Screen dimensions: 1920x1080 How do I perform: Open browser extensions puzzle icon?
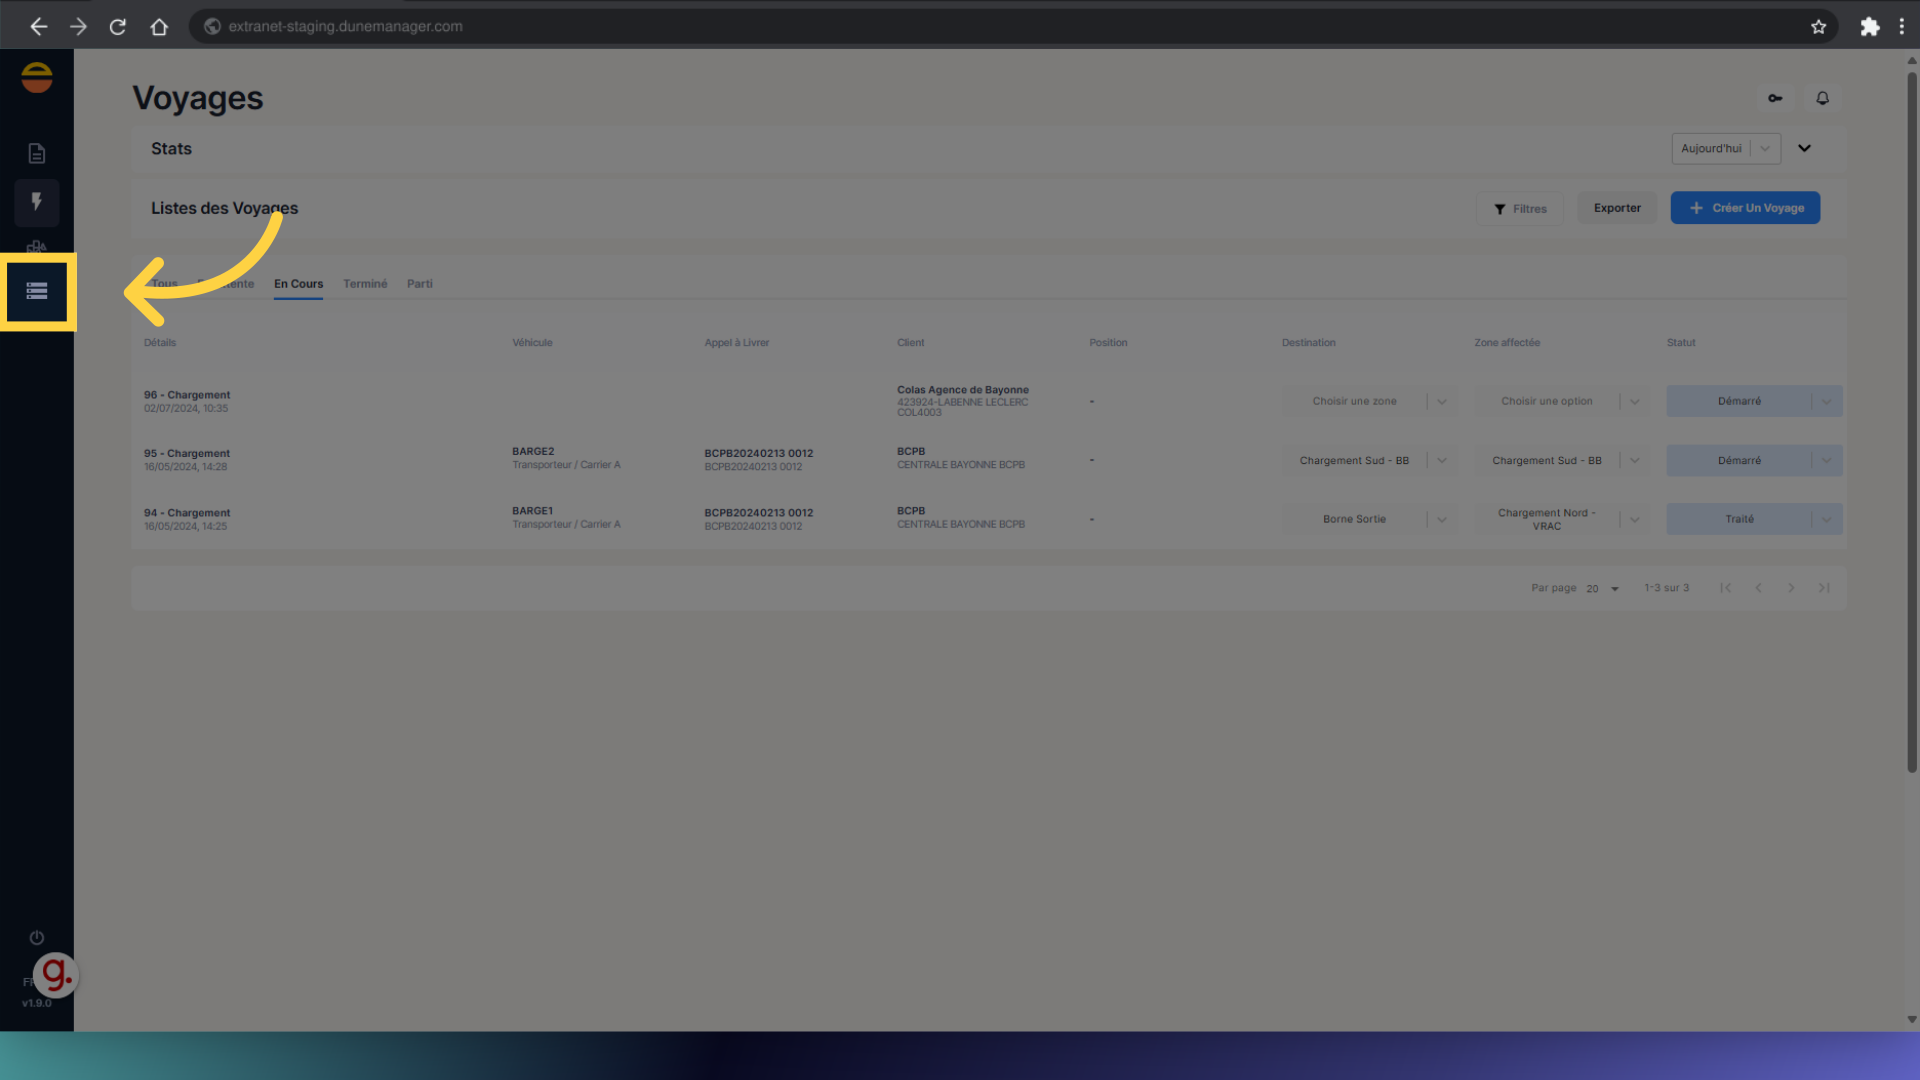pos(1869,27)
